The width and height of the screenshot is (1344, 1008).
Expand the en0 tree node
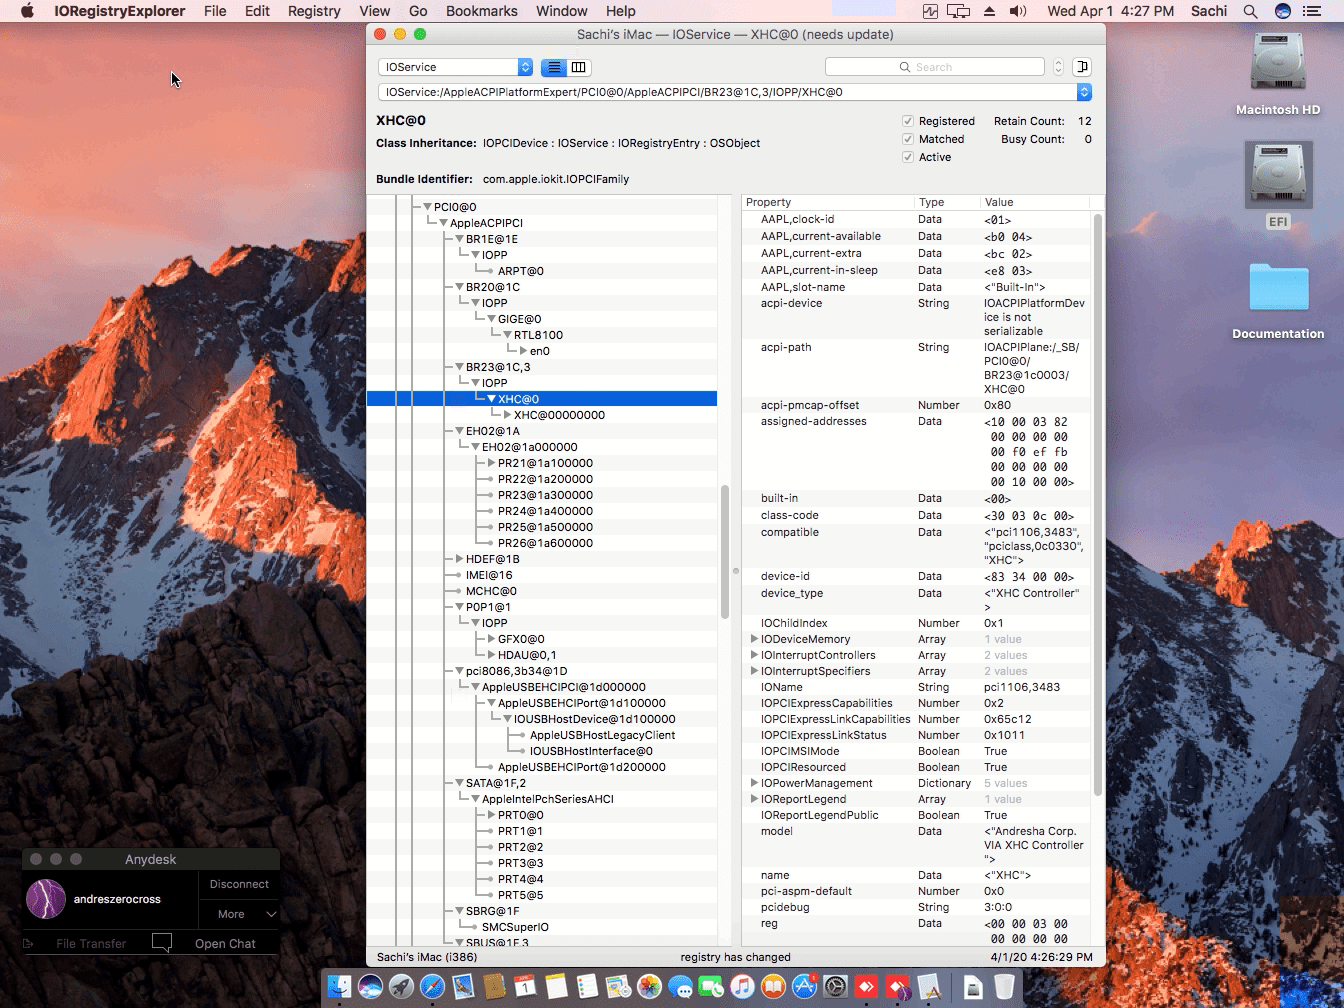coord(523,351)
